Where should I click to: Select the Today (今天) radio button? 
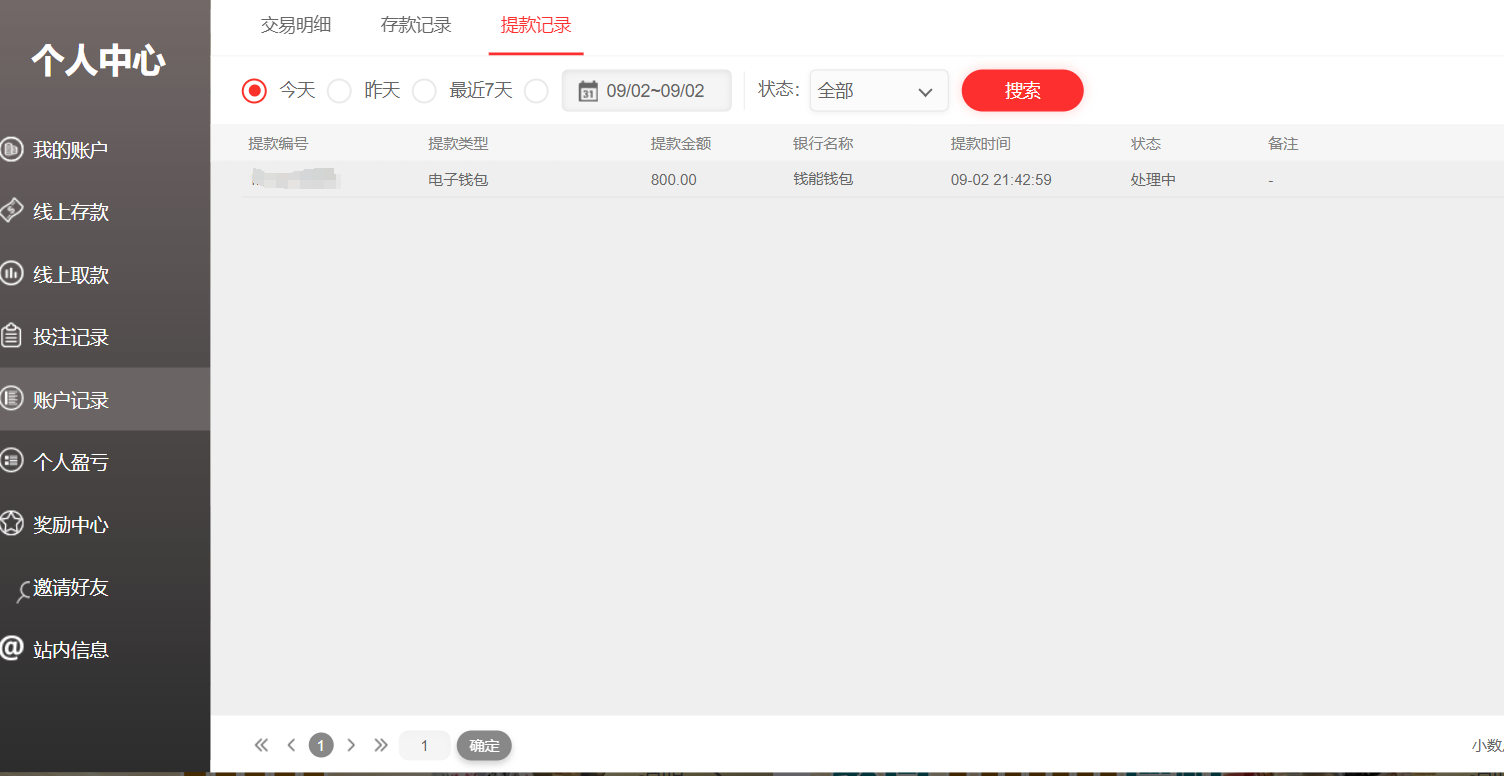pyautogui.click(x=254, y=91)
